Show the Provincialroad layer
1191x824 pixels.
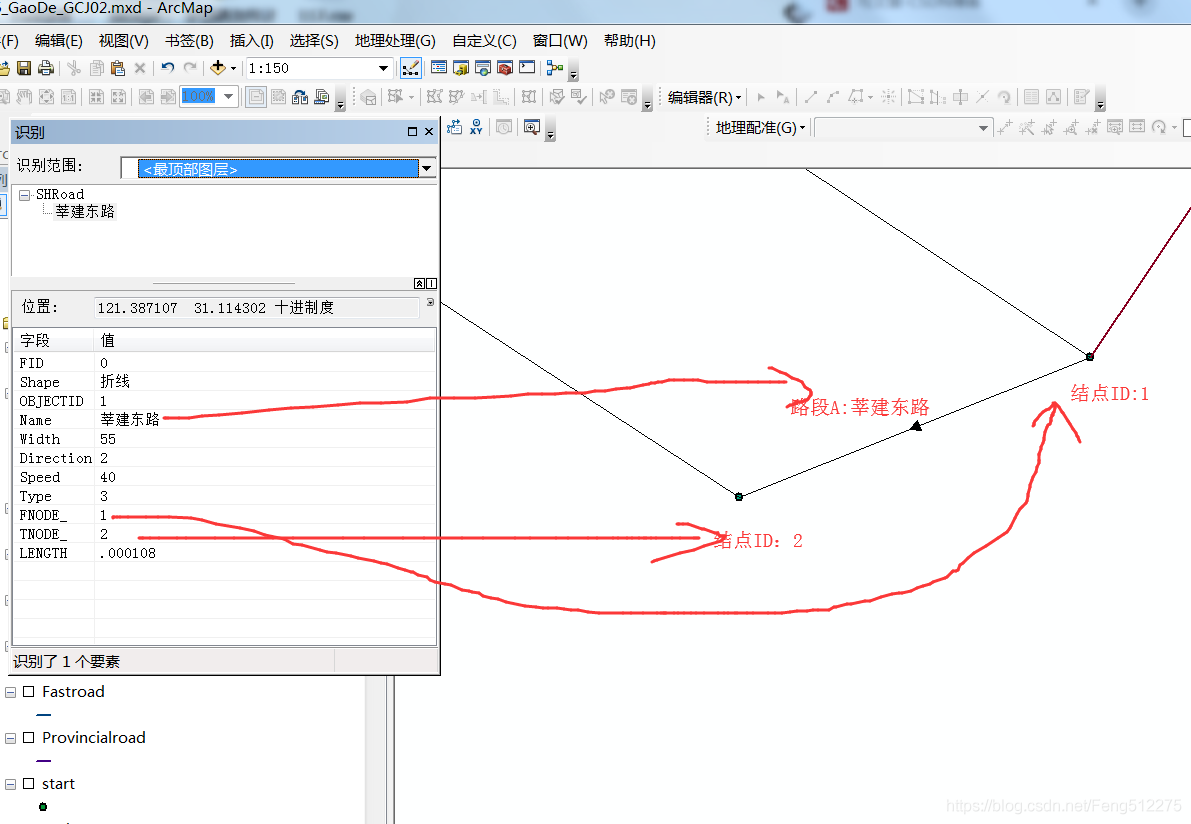(x=29, y=737)
